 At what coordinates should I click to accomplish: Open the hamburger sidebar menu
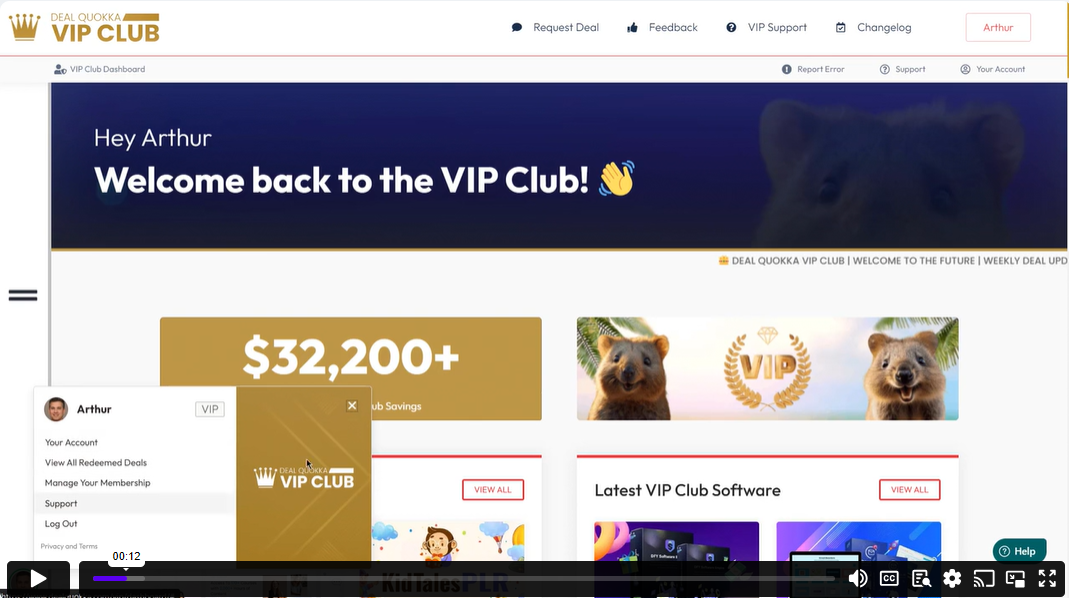[x=23, y=295]
